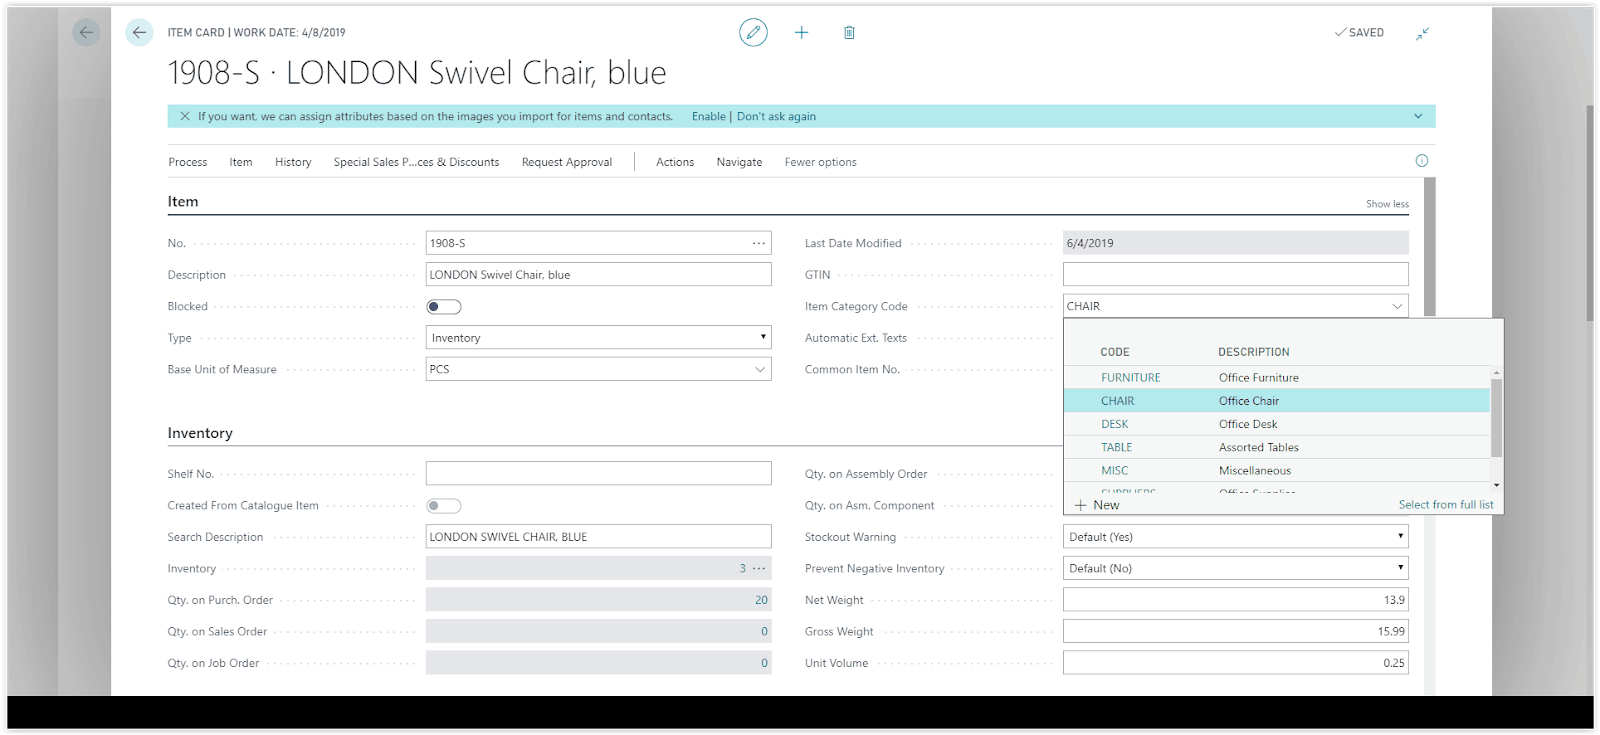Viewport: 1600px width, 735px height.
Task: Click the information circle icon
Action: tap(1422, 161)
